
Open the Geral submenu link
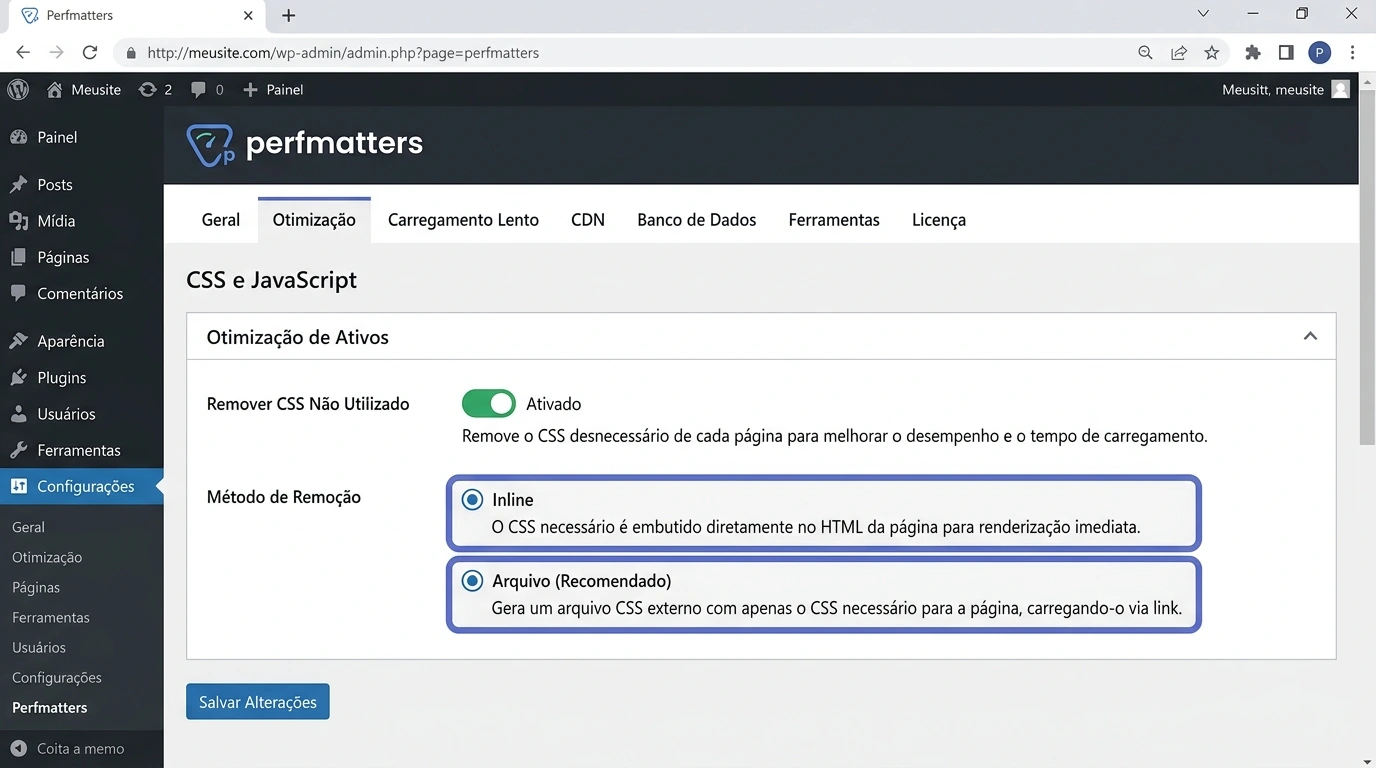pyautogui.click(x=29, y=527)
